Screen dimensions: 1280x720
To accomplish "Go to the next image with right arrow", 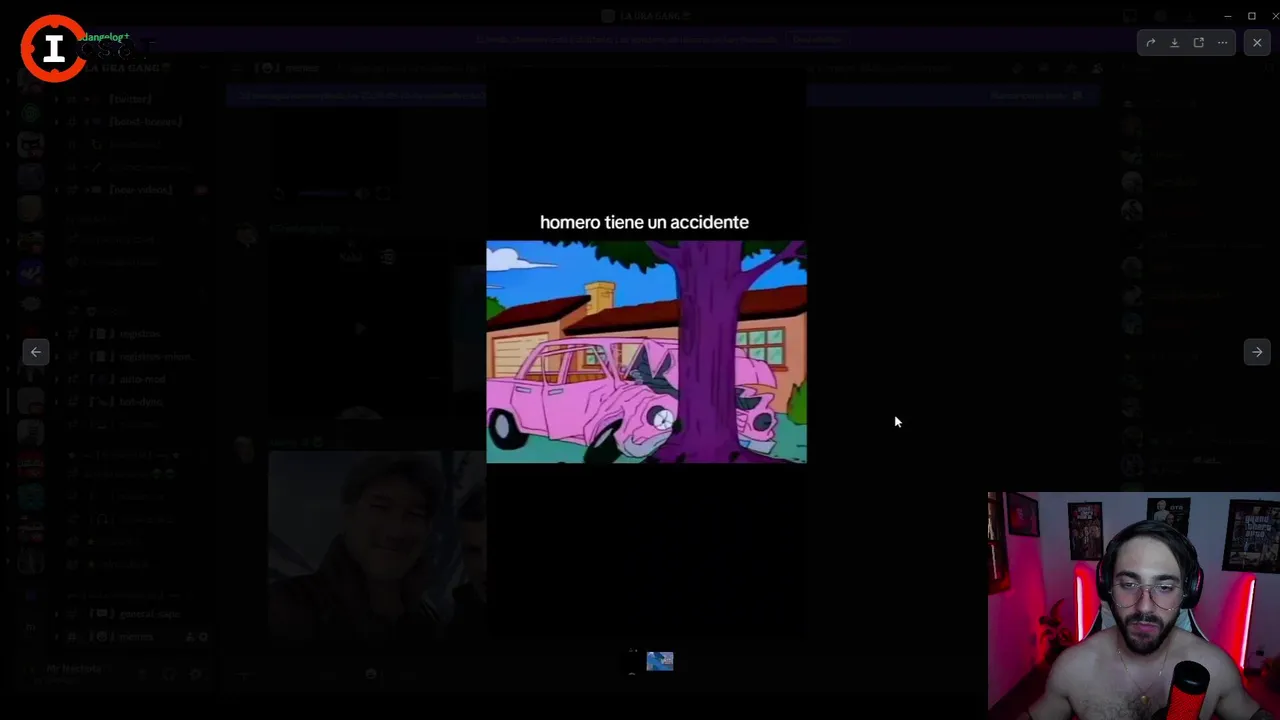I will pos(1257,352).
